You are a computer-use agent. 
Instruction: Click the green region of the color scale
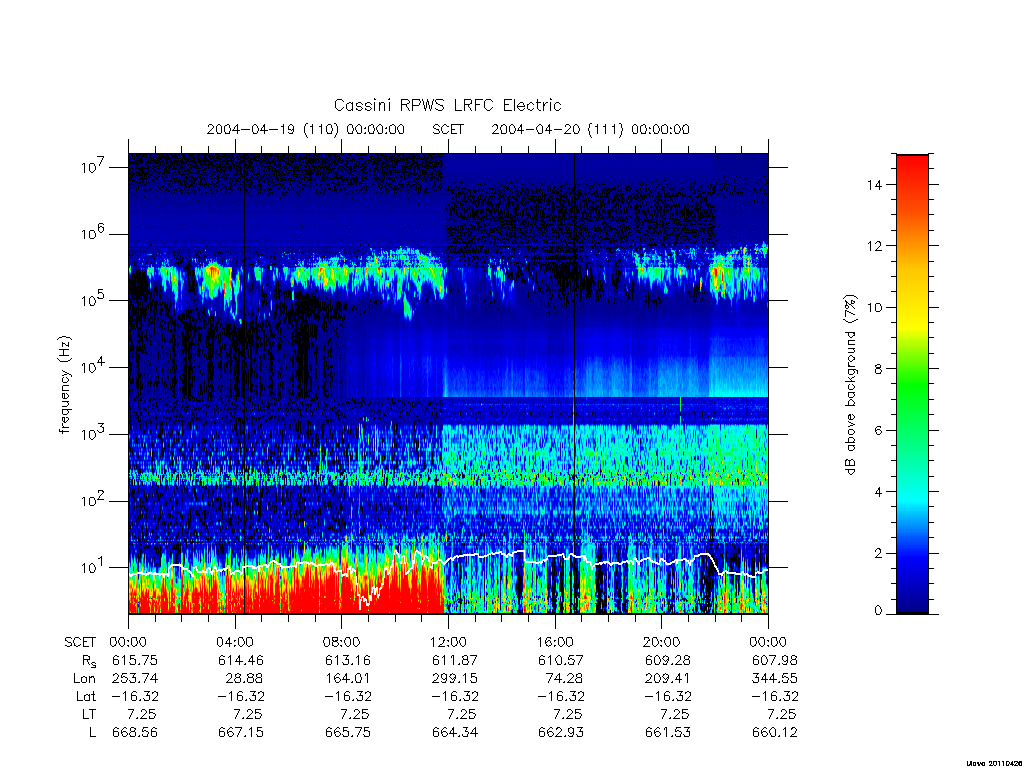point(912,392)
